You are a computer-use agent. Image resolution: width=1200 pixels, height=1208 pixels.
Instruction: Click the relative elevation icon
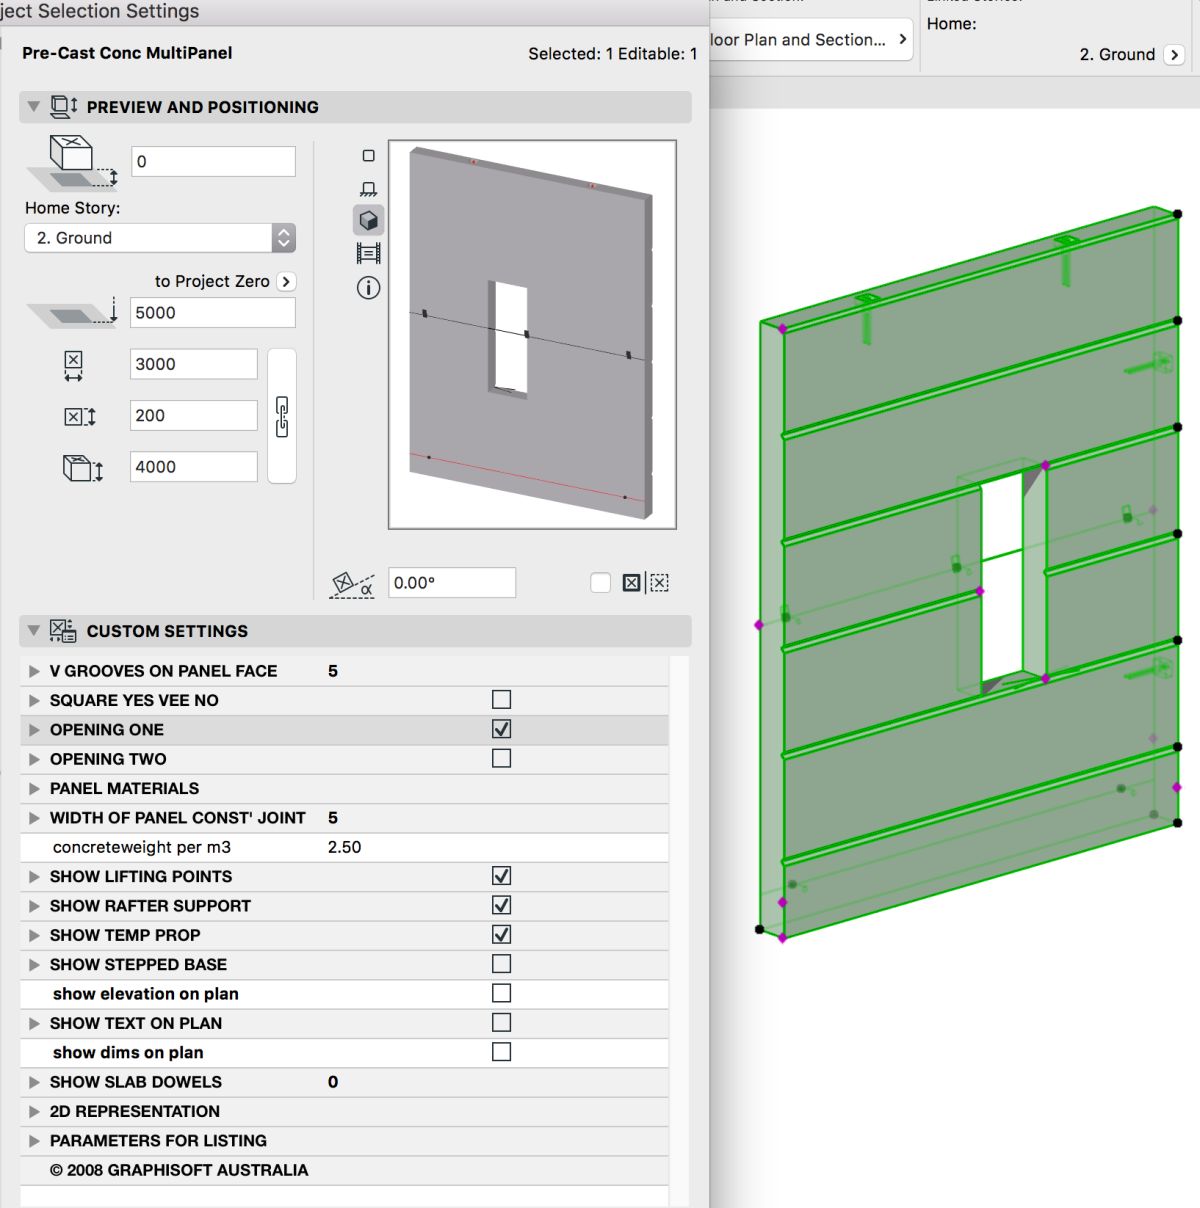[x=73, y=163]
